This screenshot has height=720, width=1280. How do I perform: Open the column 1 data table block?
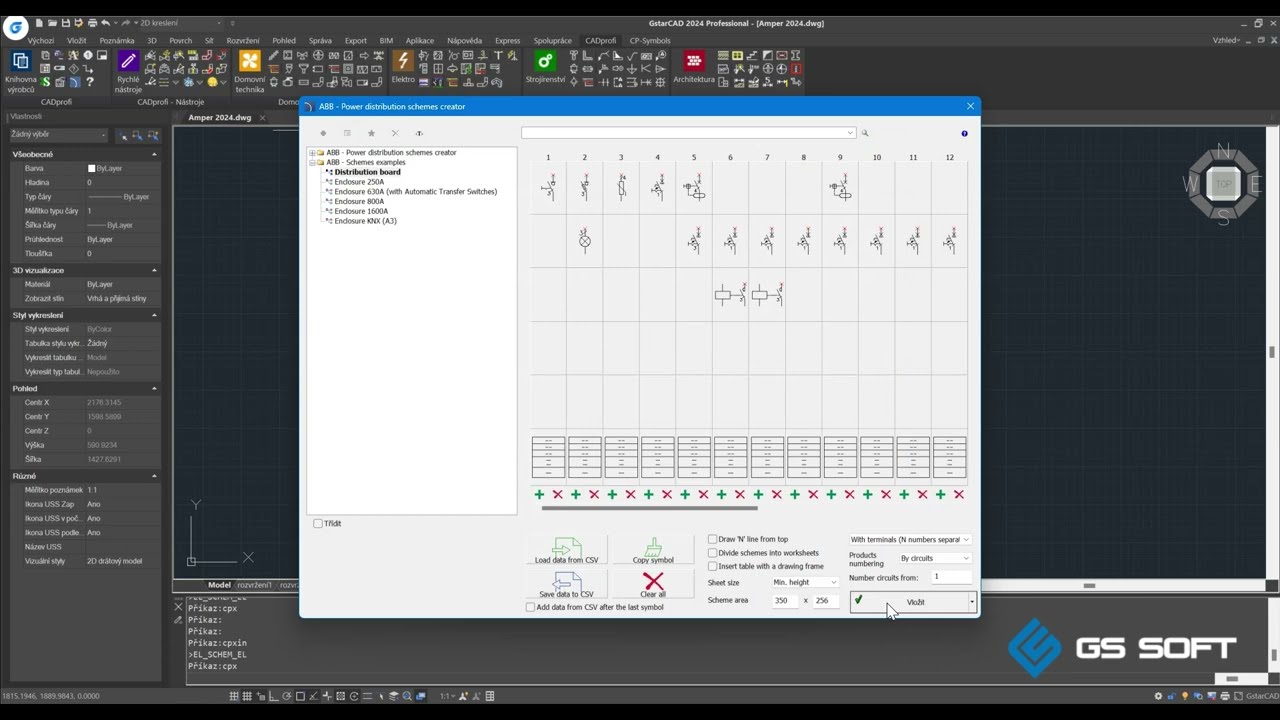pos(548,457)
